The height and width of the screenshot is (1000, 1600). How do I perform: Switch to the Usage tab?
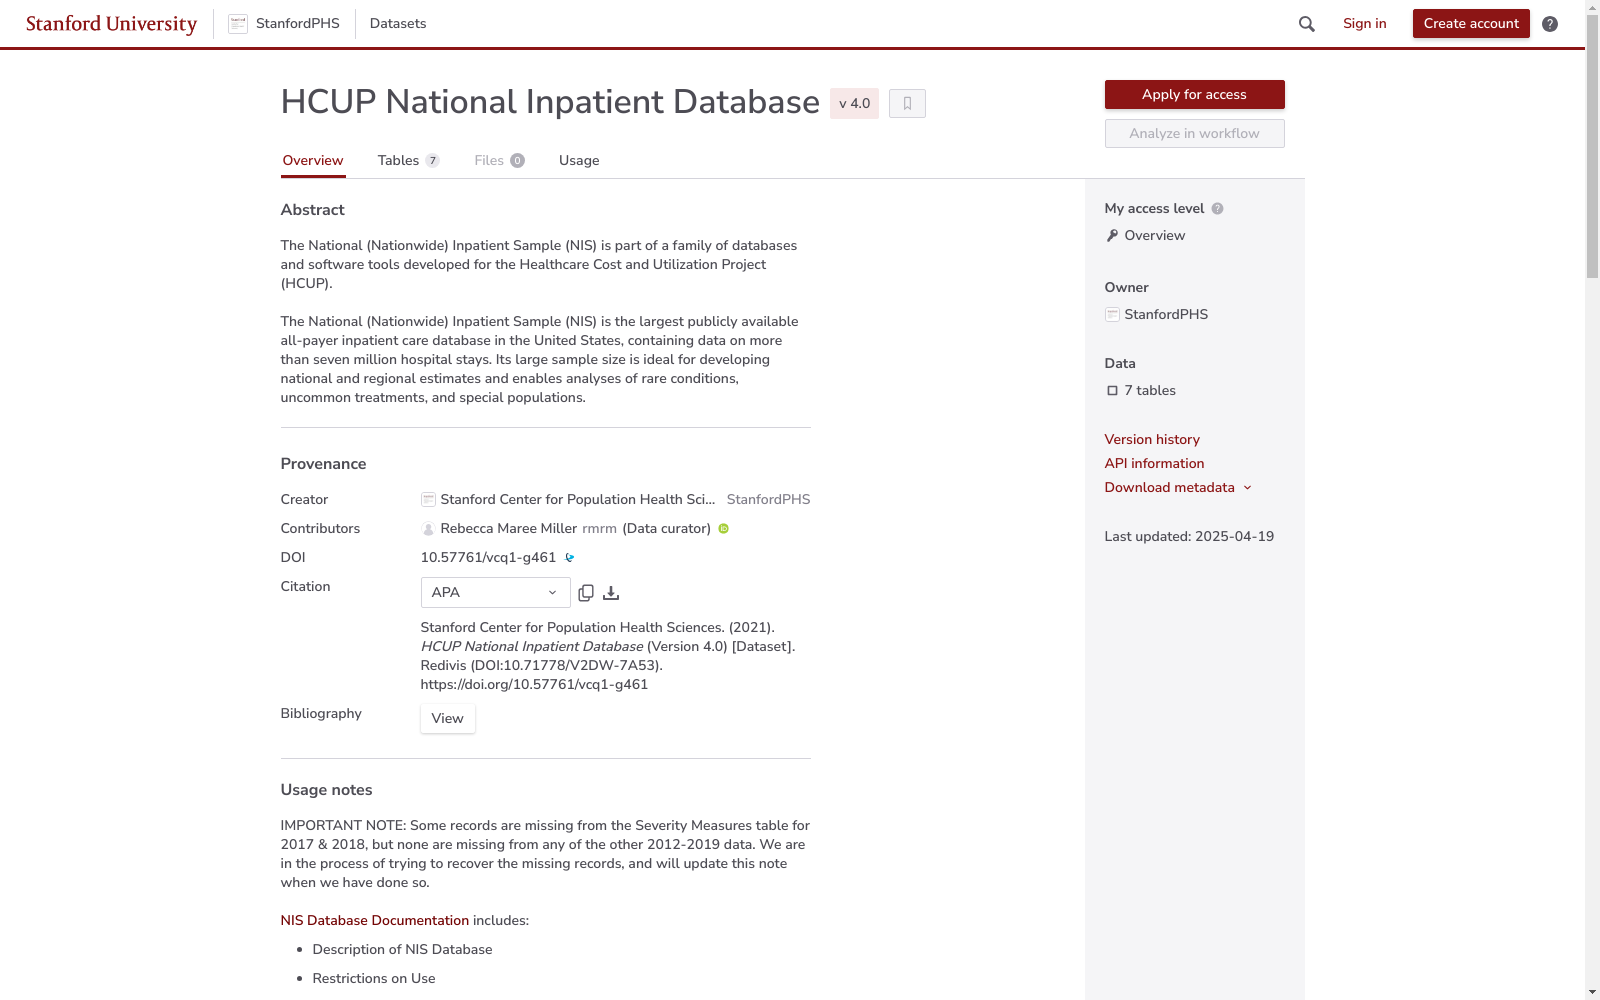click(x=579, y=161)
